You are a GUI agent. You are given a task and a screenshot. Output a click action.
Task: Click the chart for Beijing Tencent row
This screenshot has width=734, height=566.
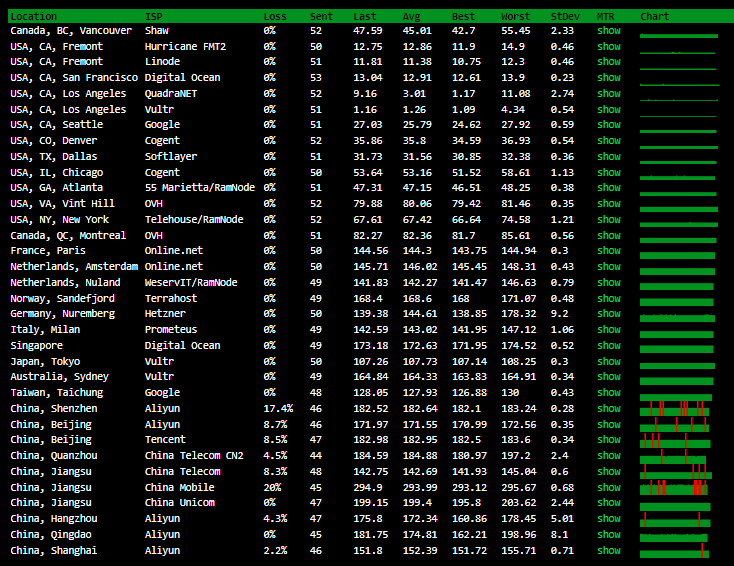click(677, 440)
